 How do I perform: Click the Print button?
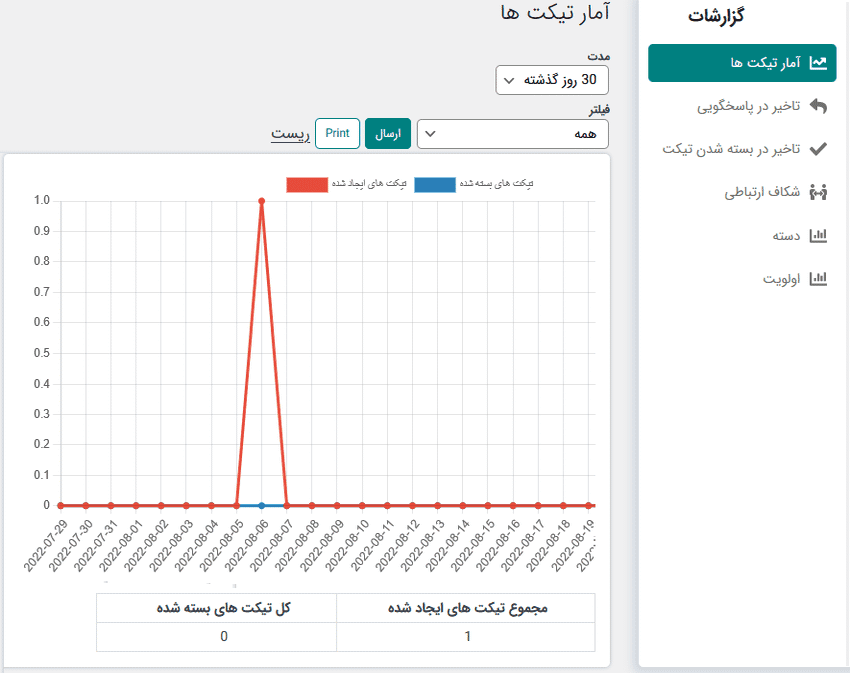coord(337,133)
